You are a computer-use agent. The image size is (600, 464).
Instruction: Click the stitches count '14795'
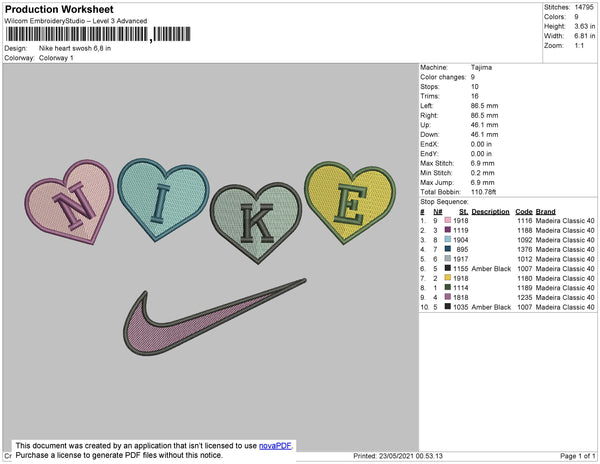click(584, 7)
